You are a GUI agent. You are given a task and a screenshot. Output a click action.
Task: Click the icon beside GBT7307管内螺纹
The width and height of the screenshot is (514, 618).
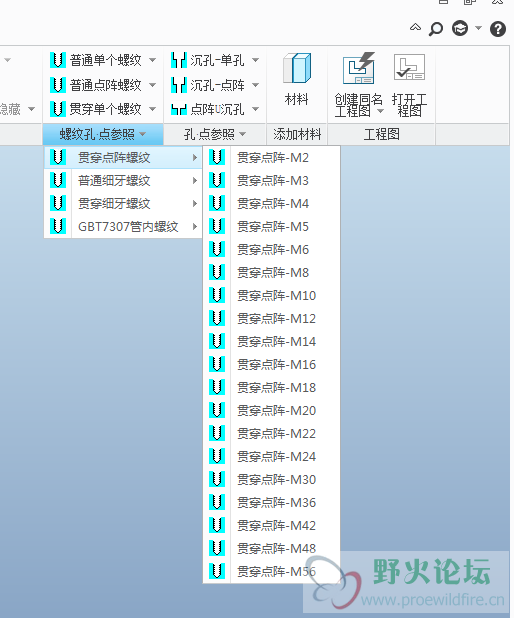58,226
